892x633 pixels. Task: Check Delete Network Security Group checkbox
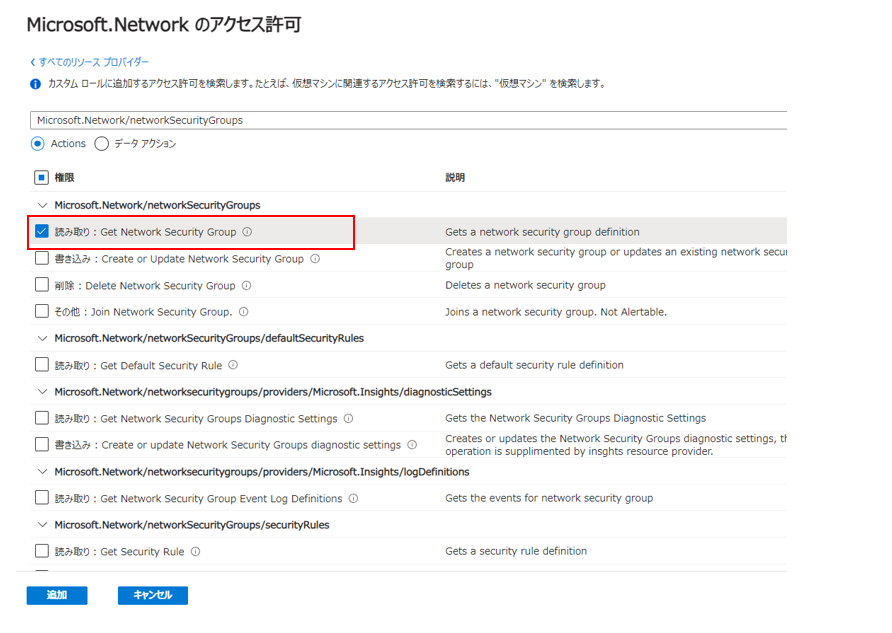(42, 284)
